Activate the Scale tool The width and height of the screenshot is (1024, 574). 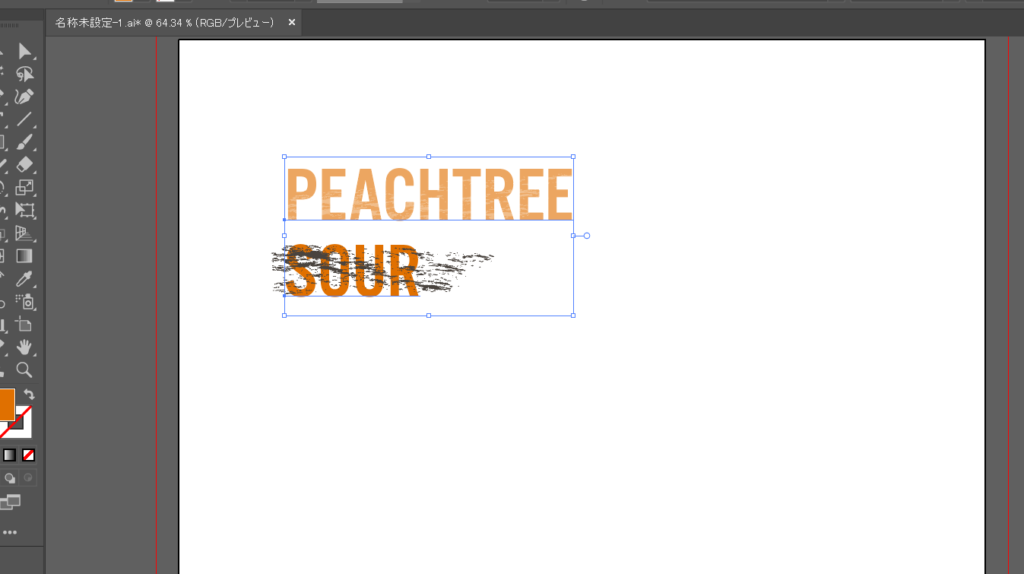[x=24, y=187]
